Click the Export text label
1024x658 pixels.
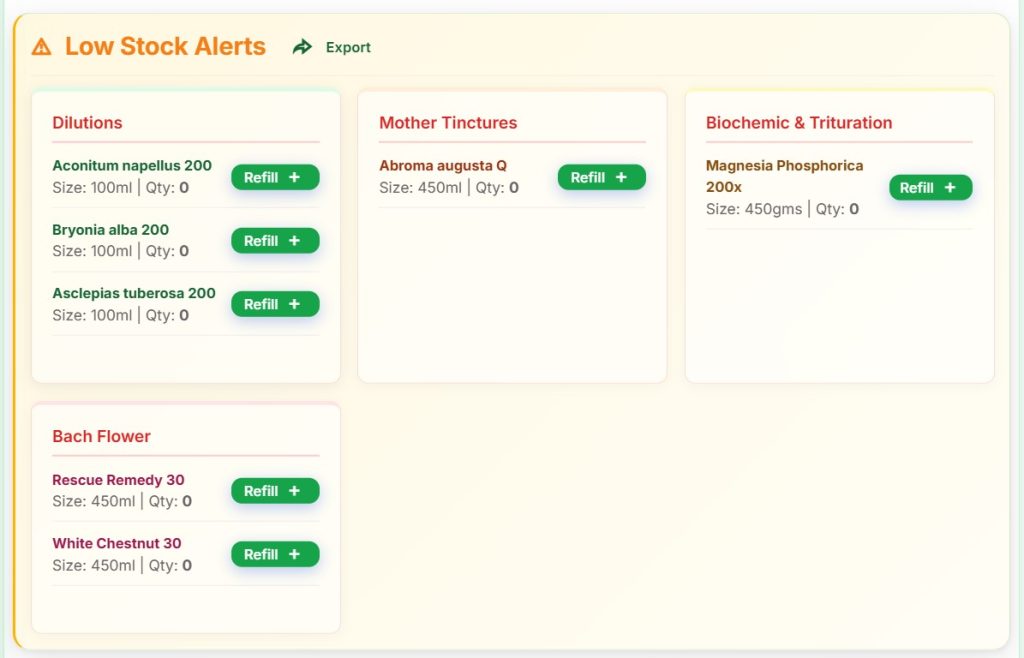pos(348,47)
